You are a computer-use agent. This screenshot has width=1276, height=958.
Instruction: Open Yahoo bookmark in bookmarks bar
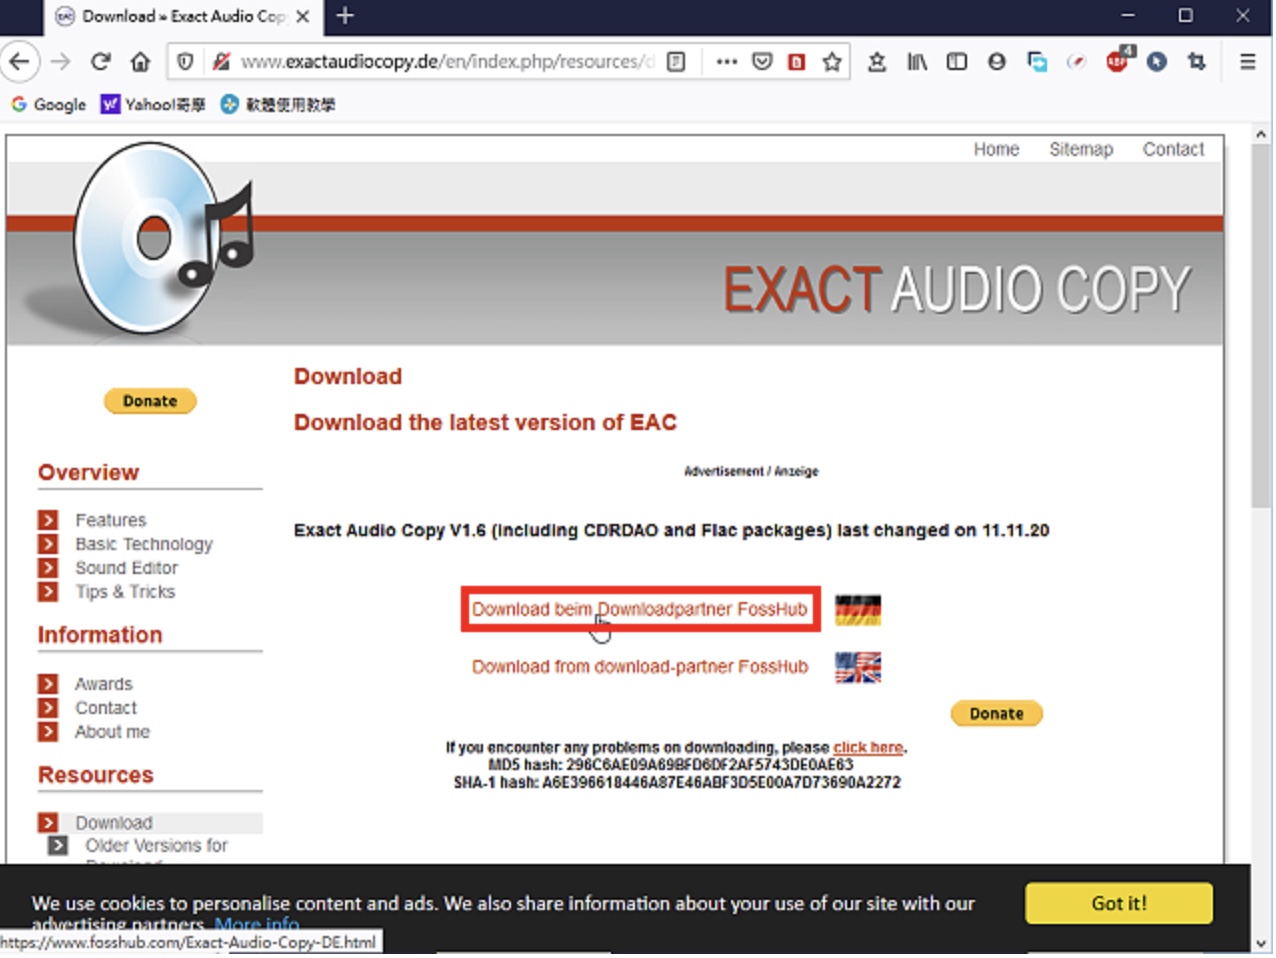click(153, 104)
